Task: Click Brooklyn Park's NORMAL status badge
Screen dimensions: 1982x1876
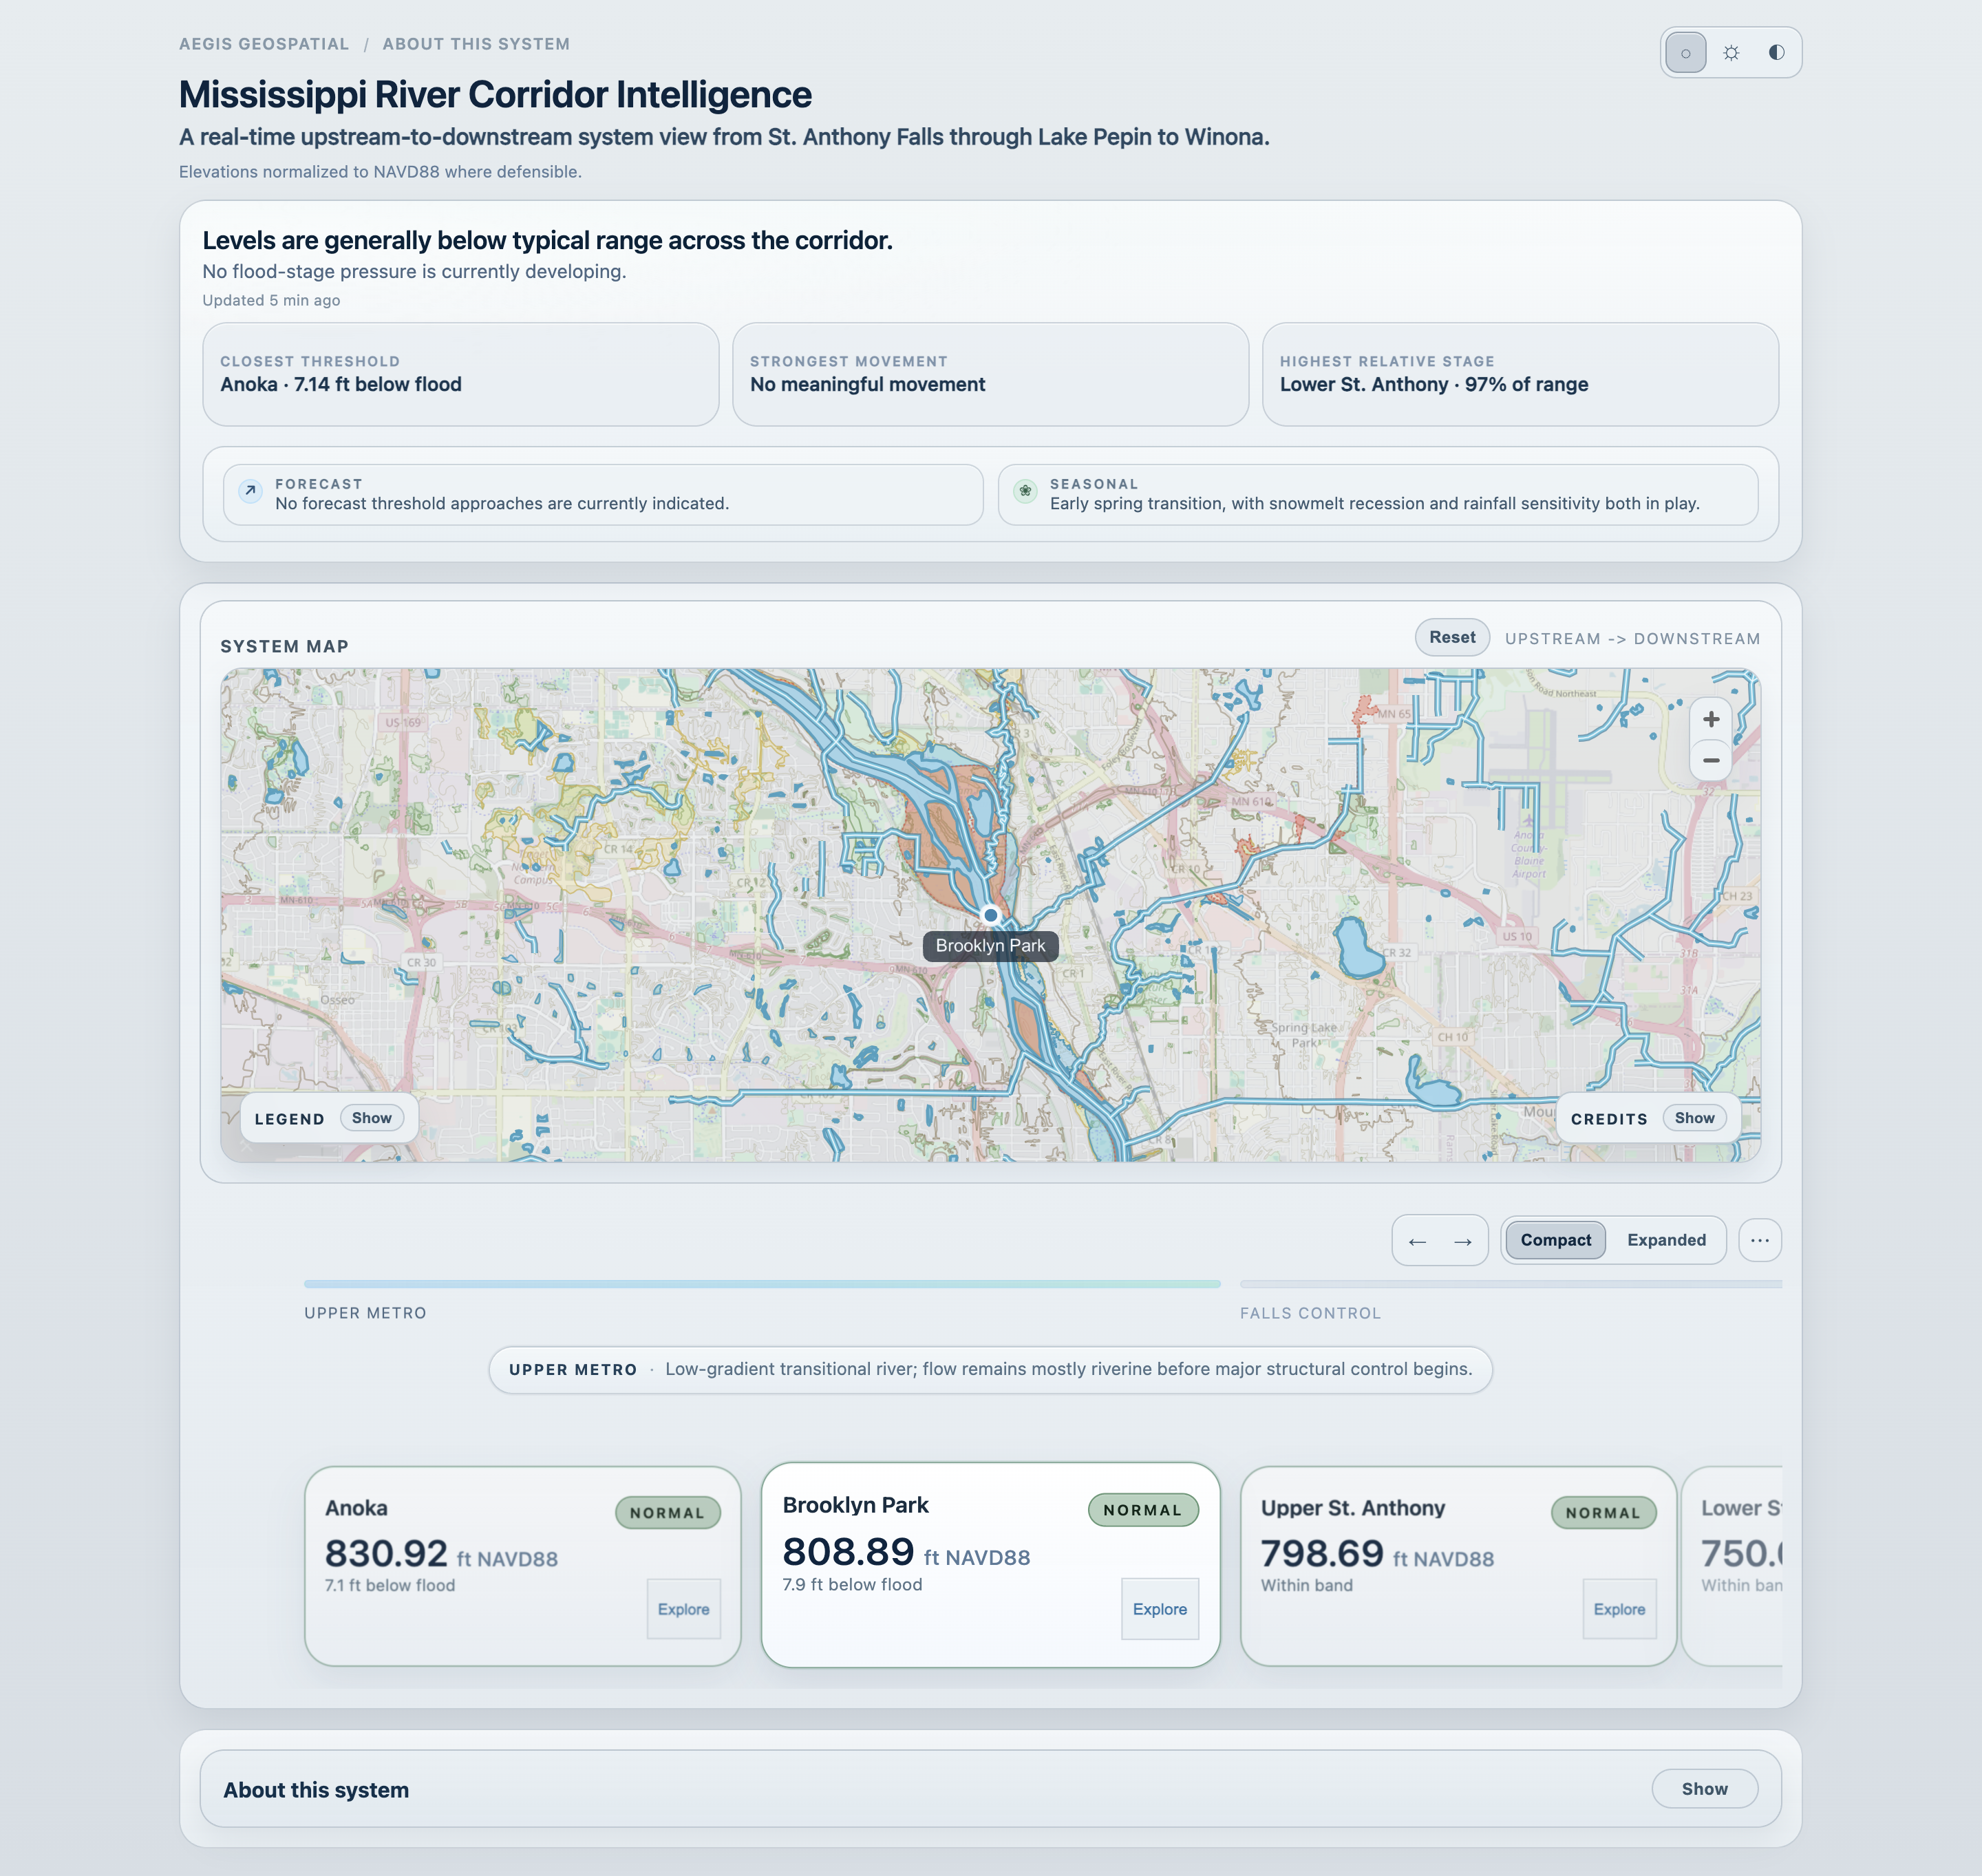Action: pyautogui.click(x=1143, y=1510)
